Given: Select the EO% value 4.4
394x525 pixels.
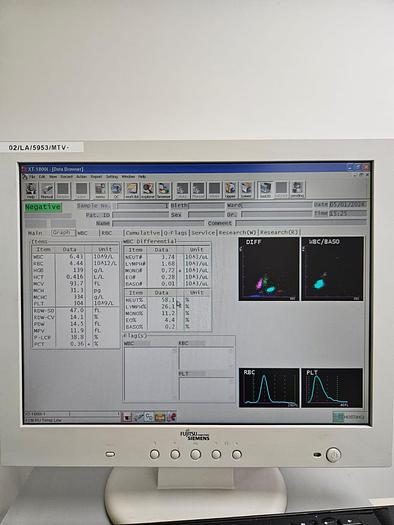Looking at the screenshot, I should click(170, 320).
